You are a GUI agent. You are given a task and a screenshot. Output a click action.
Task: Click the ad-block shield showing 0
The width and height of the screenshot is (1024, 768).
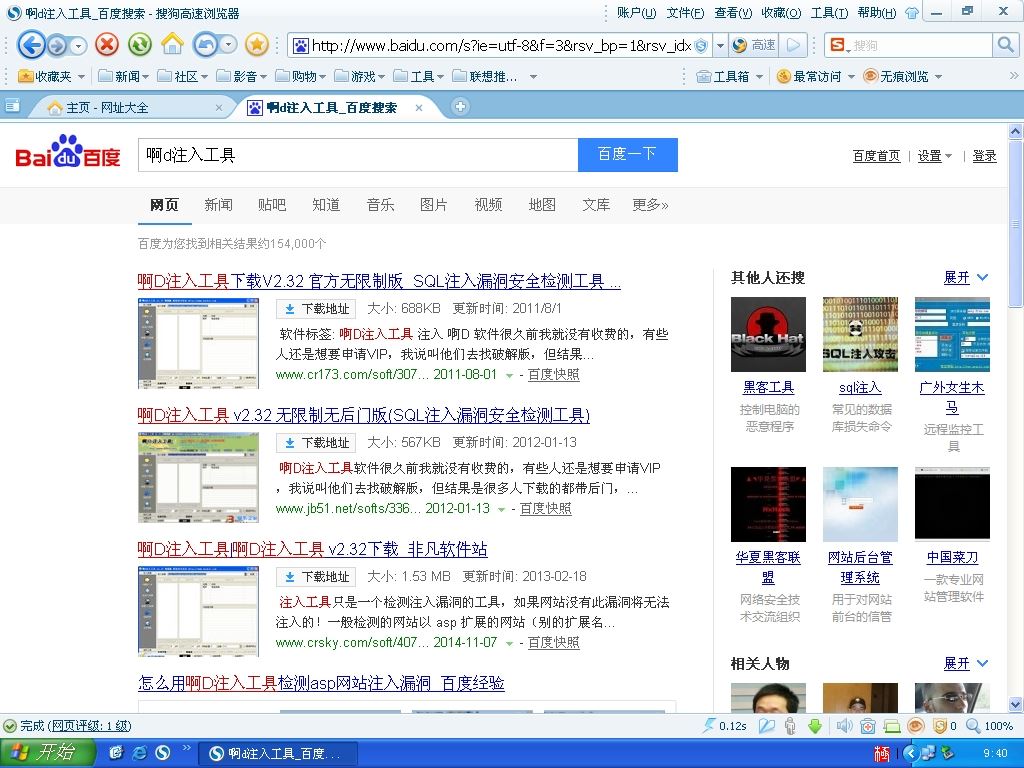[x=944, y=726]
